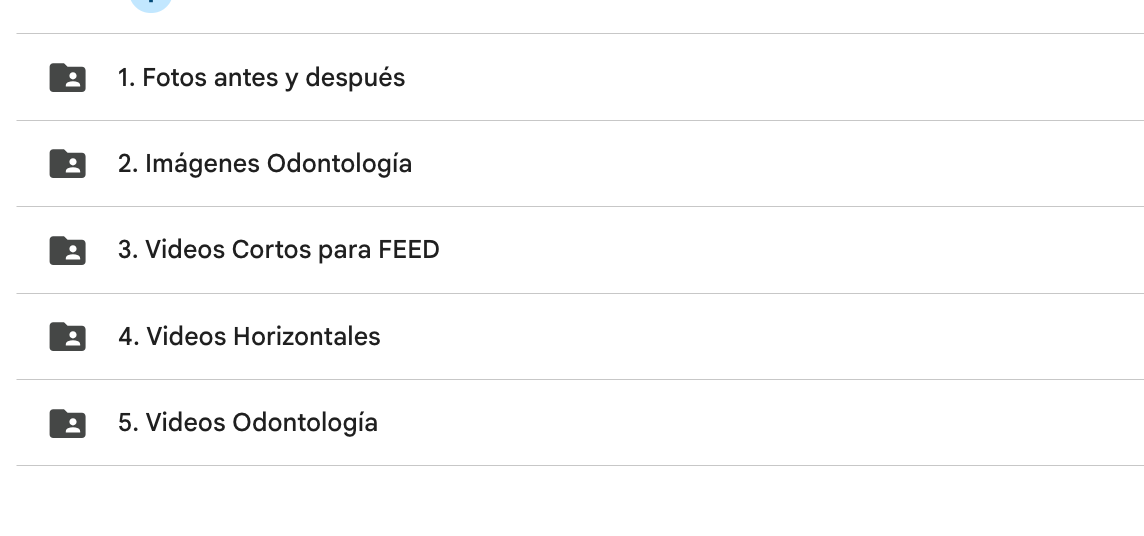Click the shared folder icon for '1. Fotos antes y después'
The image size is (1144, 536).
pyautogui.click(x=67, y=78)
